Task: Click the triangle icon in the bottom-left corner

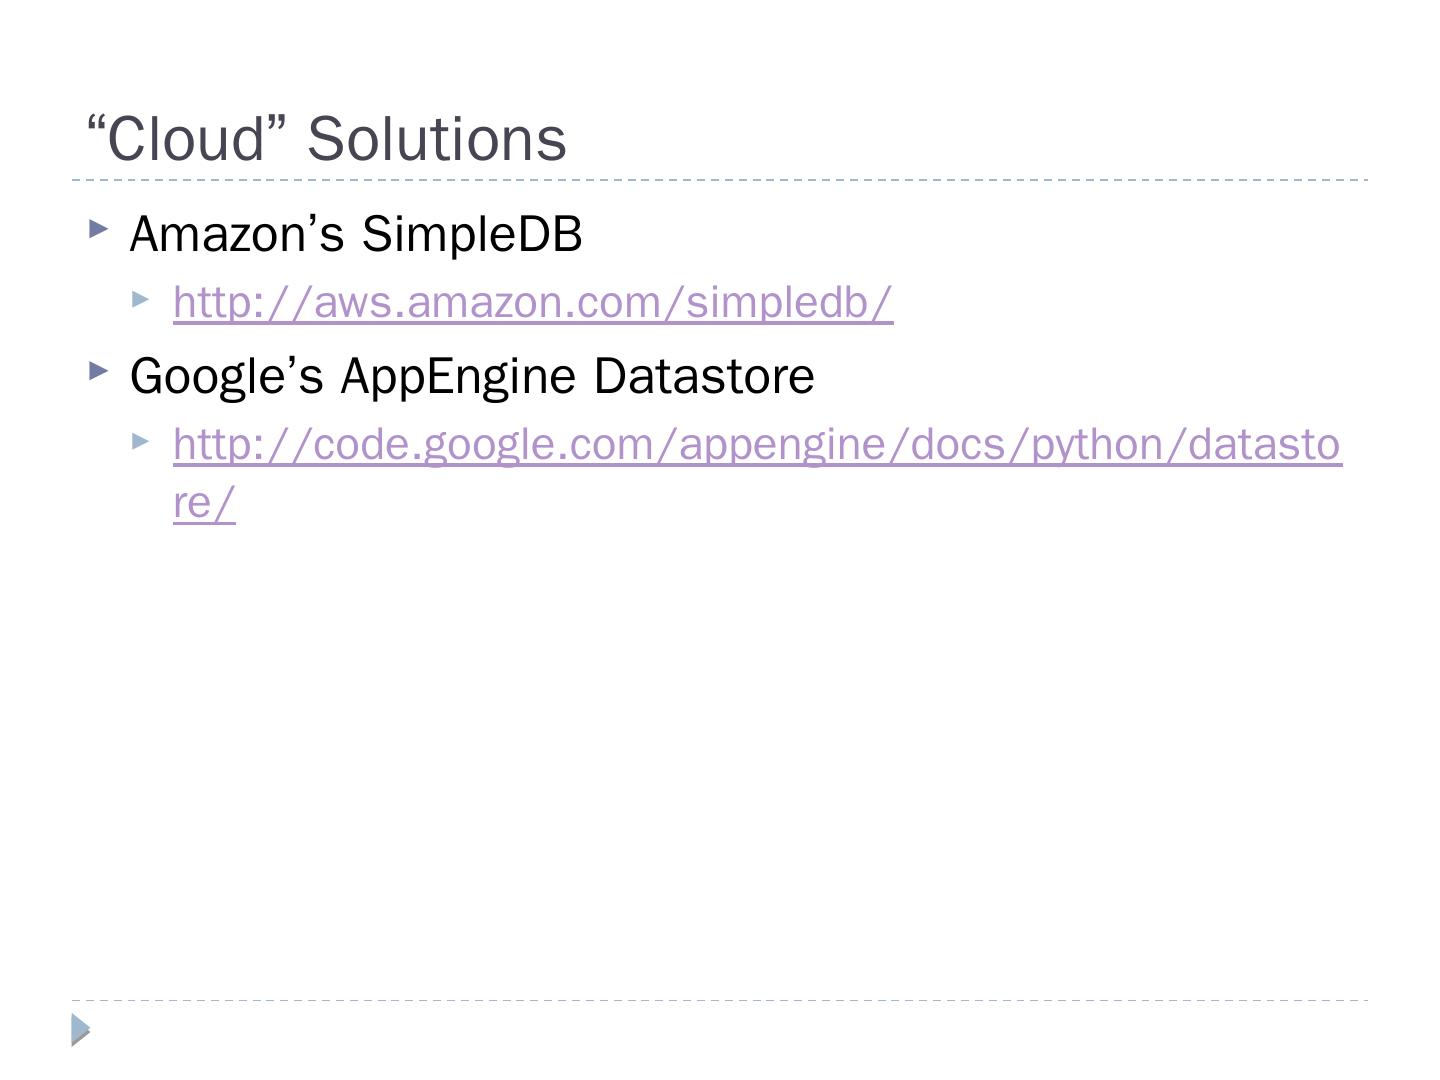Action: click(81, 1029)
